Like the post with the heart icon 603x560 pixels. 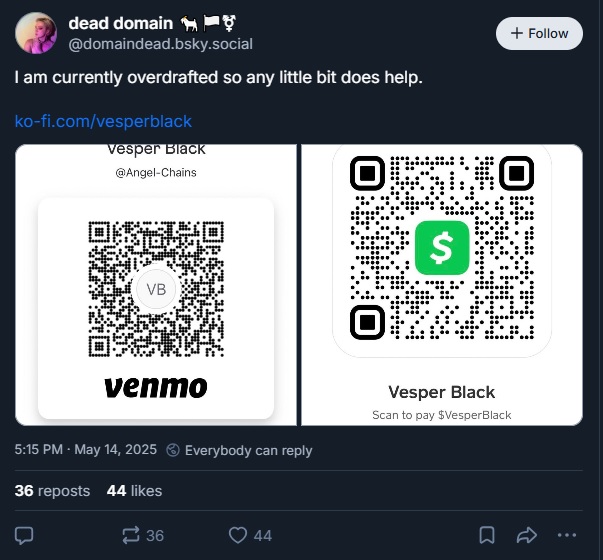238,535
